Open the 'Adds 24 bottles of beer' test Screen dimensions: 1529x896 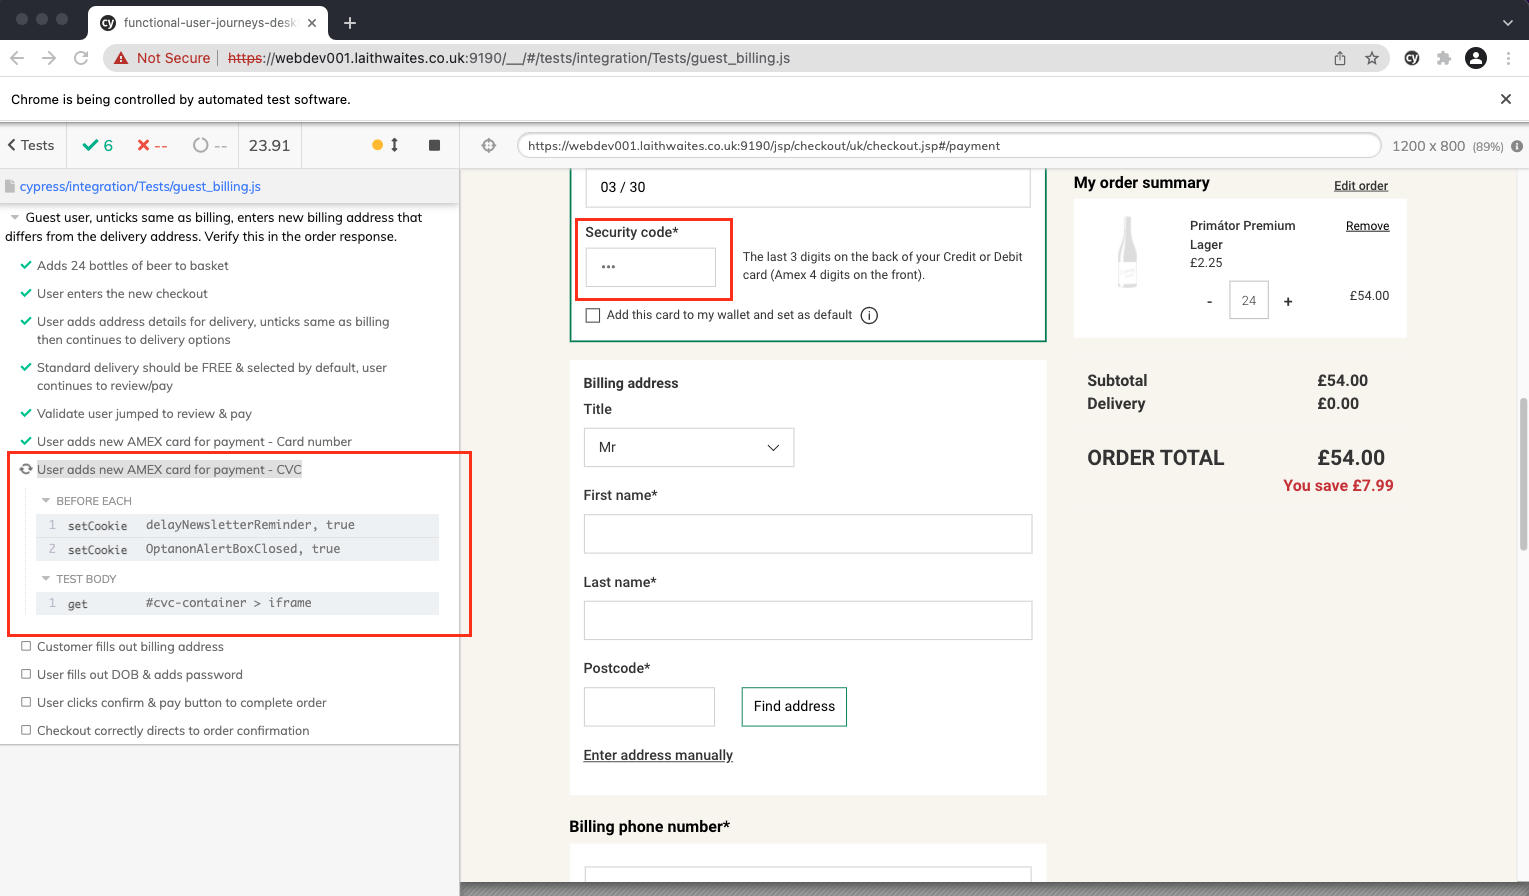[132, 265]
